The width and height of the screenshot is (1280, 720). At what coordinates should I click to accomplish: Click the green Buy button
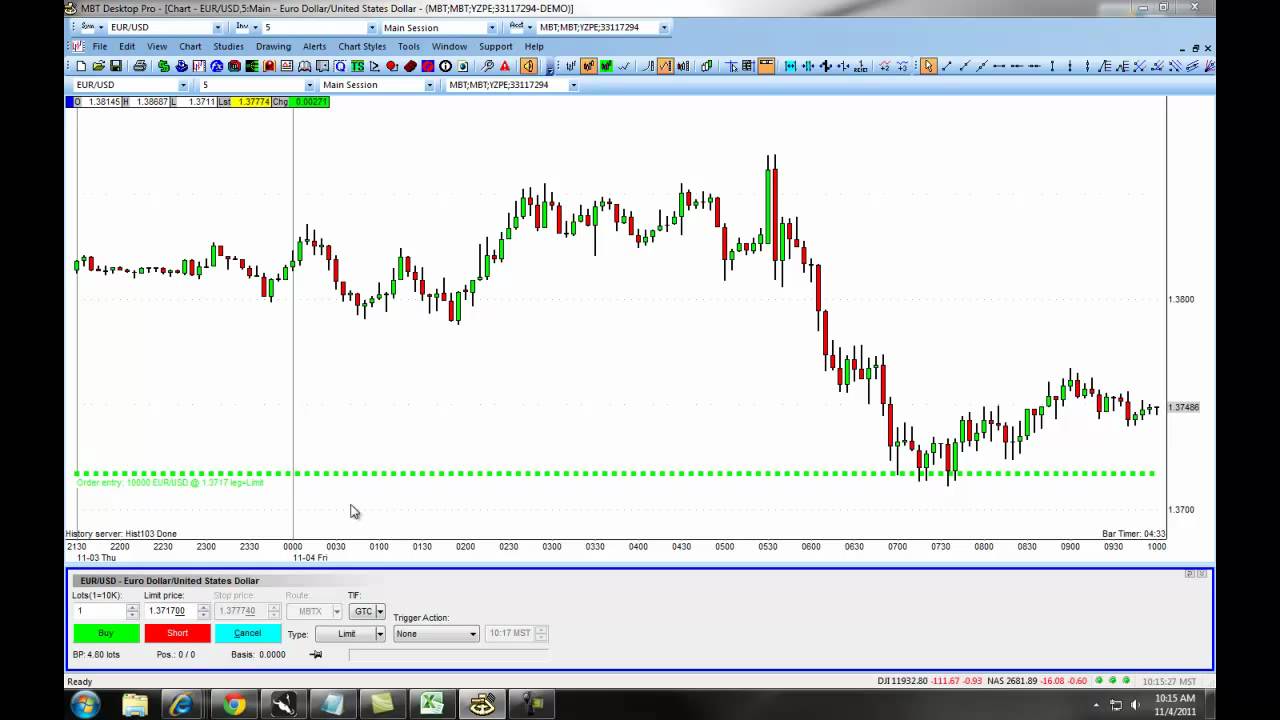(106, 633)
